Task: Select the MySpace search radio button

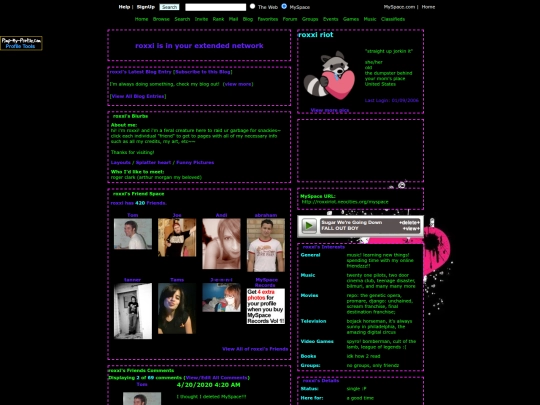Action: (284, 6)
